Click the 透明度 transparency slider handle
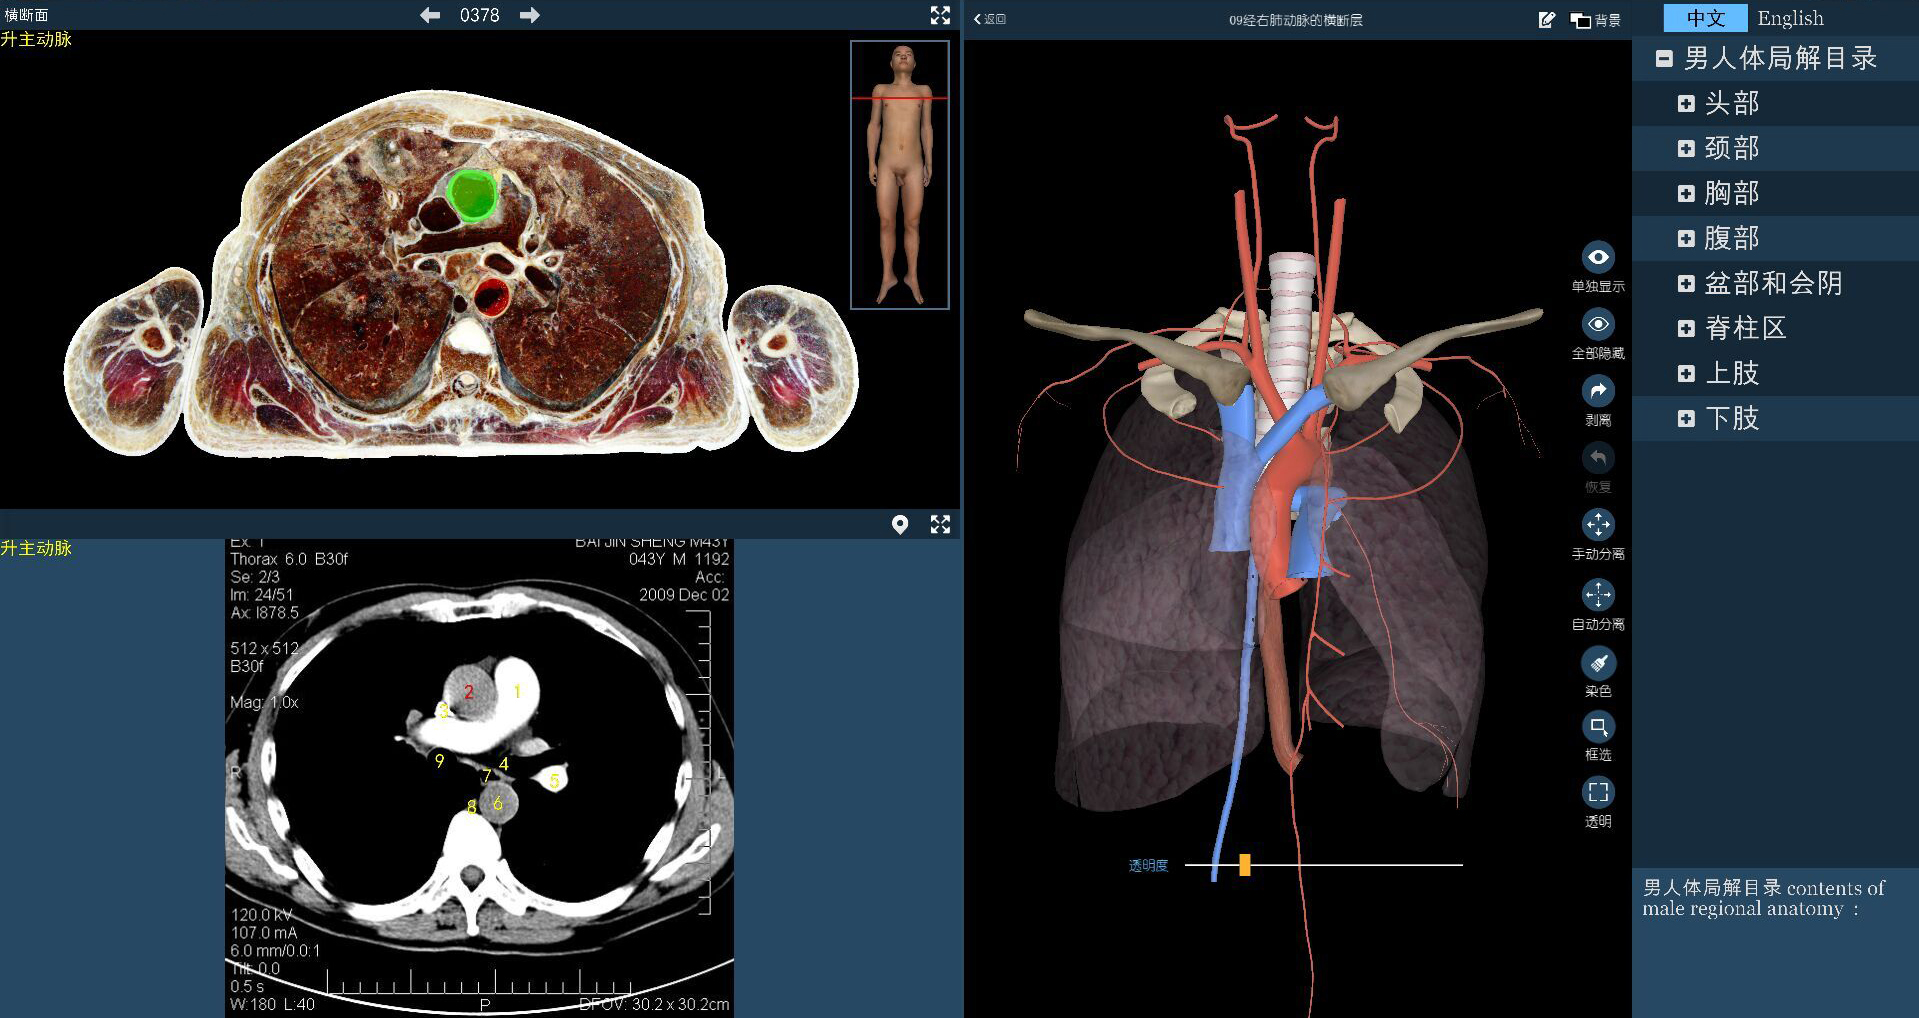The width and height of the screenshot is (1919, 1018). point(1245,865)
